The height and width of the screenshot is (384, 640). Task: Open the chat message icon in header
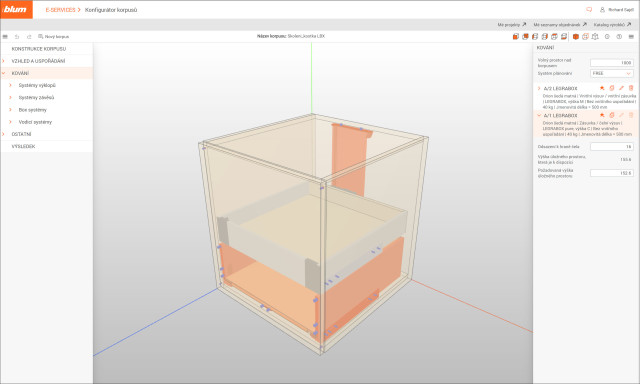pos(589,9)
